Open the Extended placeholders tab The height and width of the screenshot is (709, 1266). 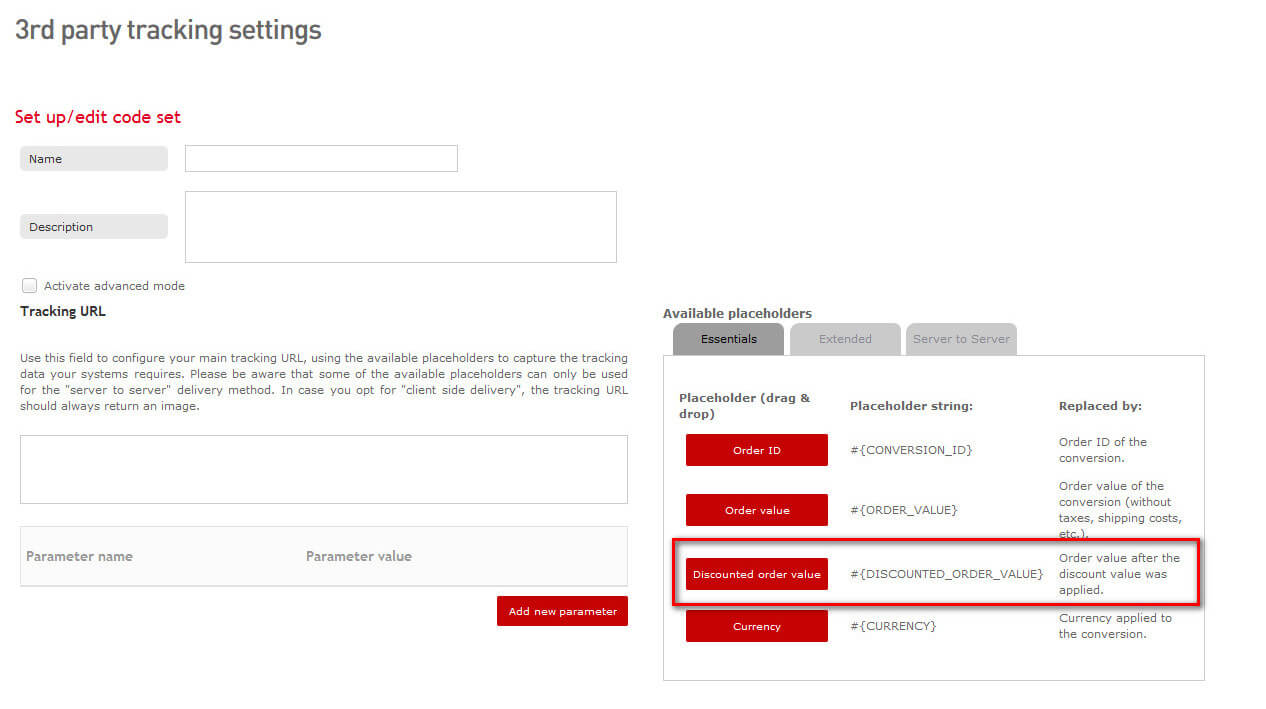(845, 339)
